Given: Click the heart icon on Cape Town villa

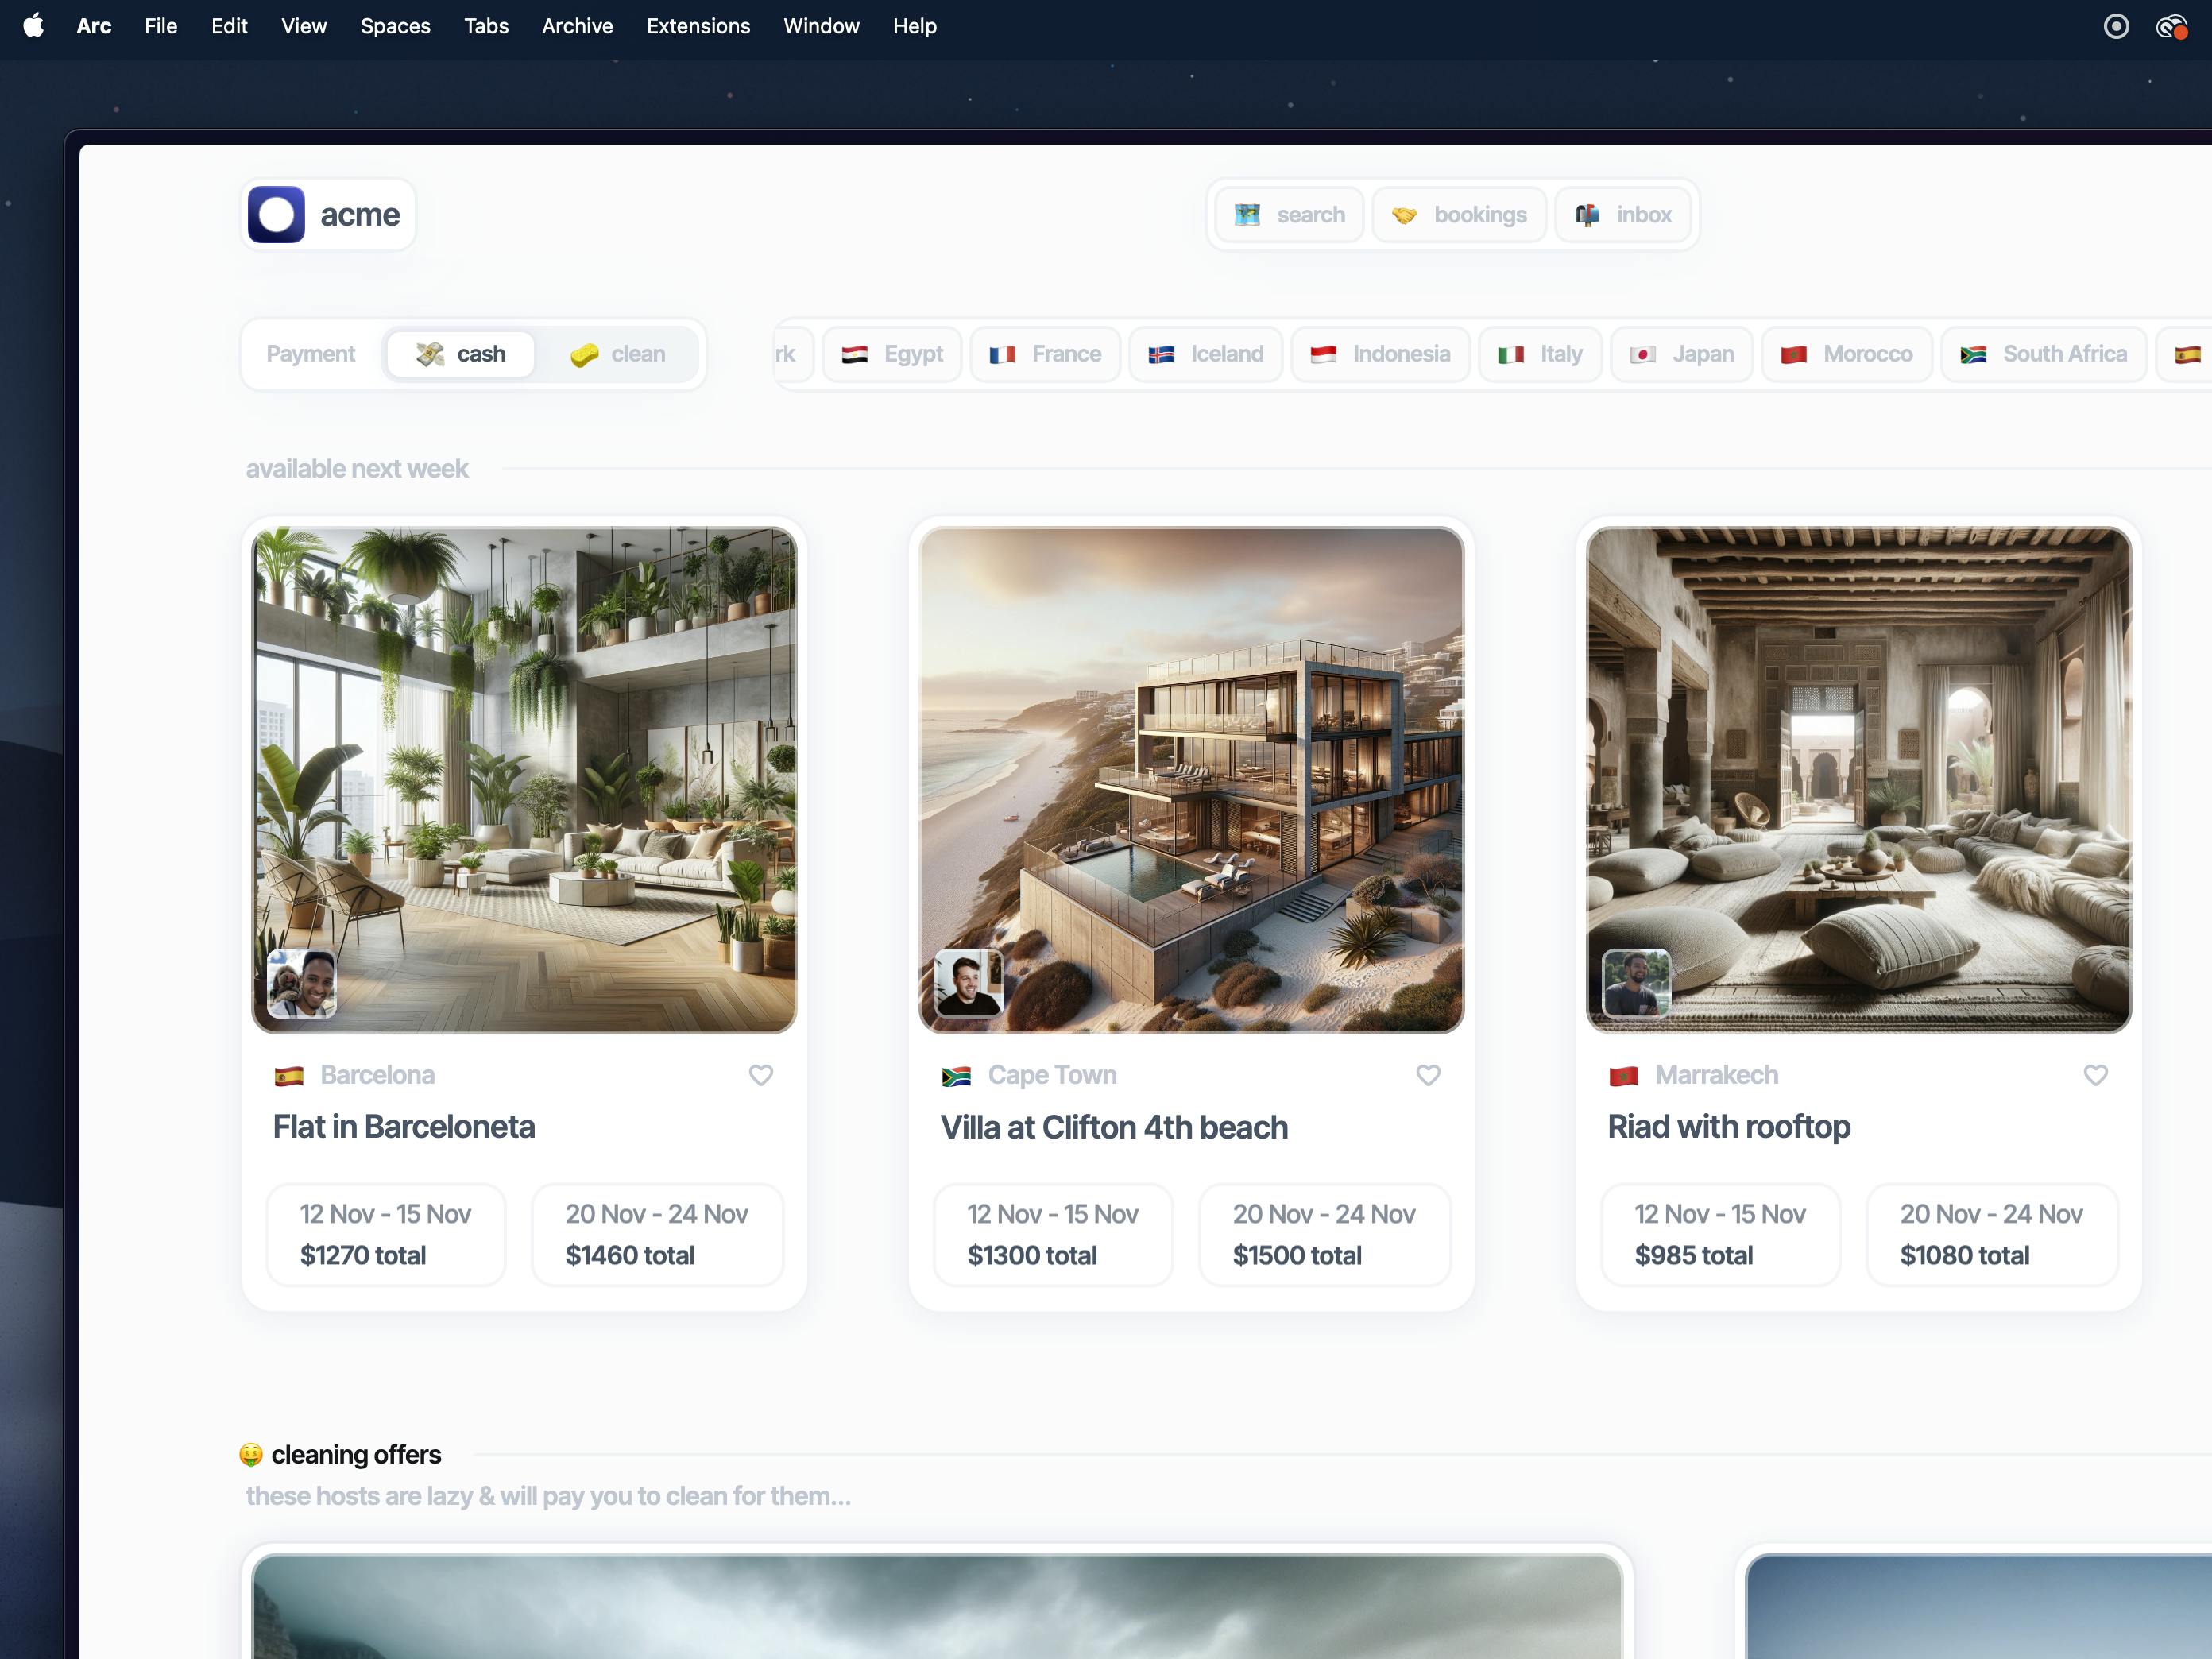Looking at the screenshot, I should click(x=1428, y=1075).
